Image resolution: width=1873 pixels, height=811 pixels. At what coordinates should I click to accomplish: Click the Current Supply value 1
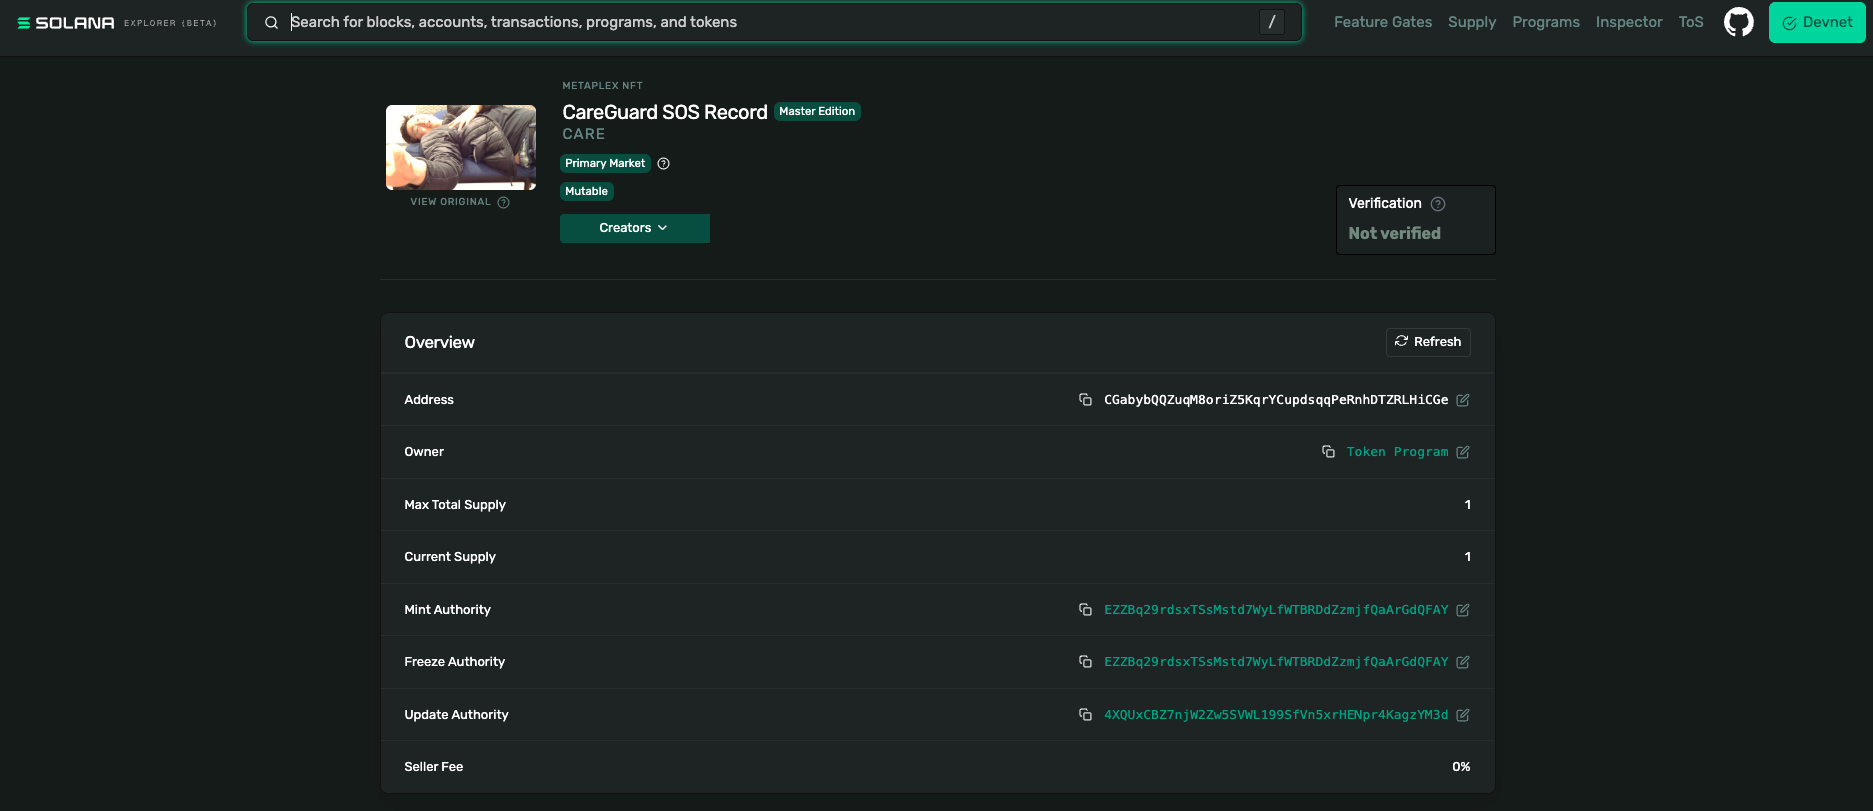tap(1467, 557)
